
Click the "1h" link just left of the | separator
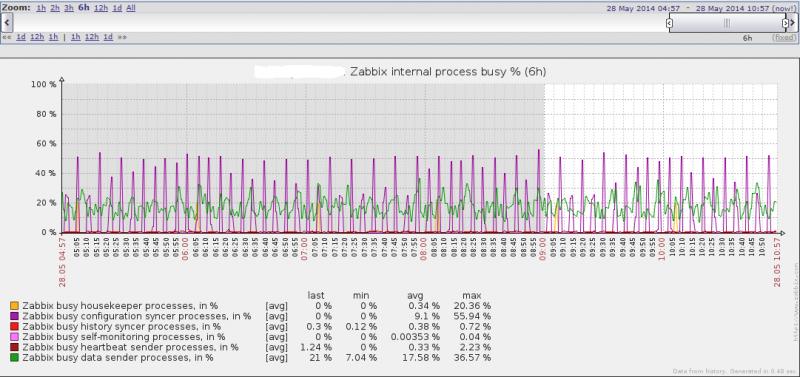54,37
